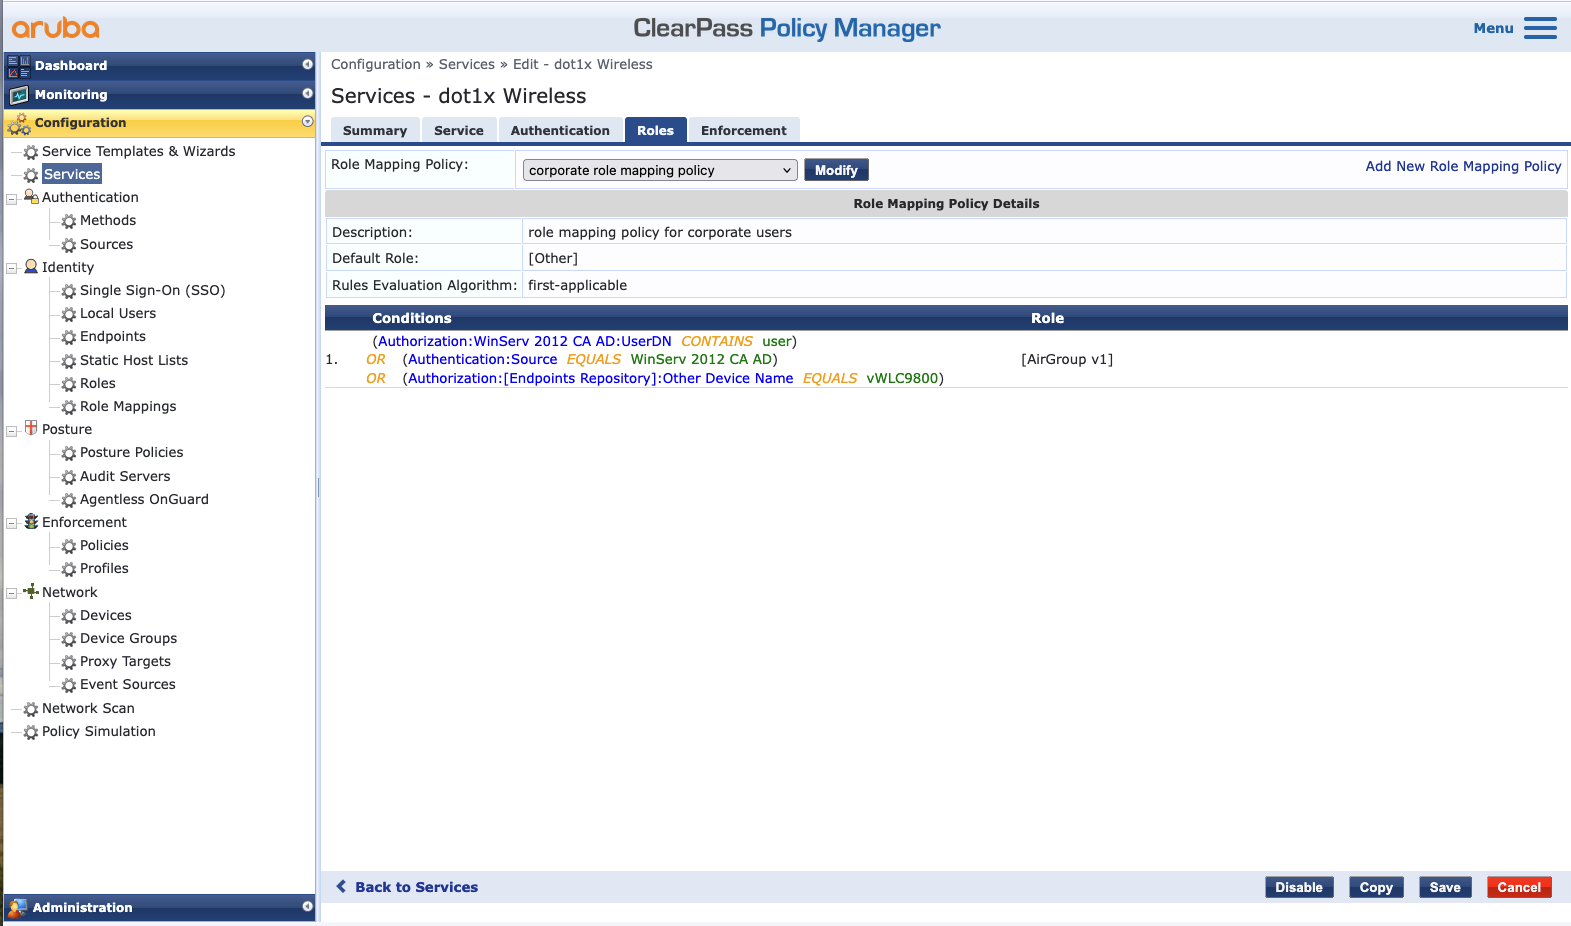1571x926 pixels.
Task: Switch to the Summary tab
Action: 375,131
